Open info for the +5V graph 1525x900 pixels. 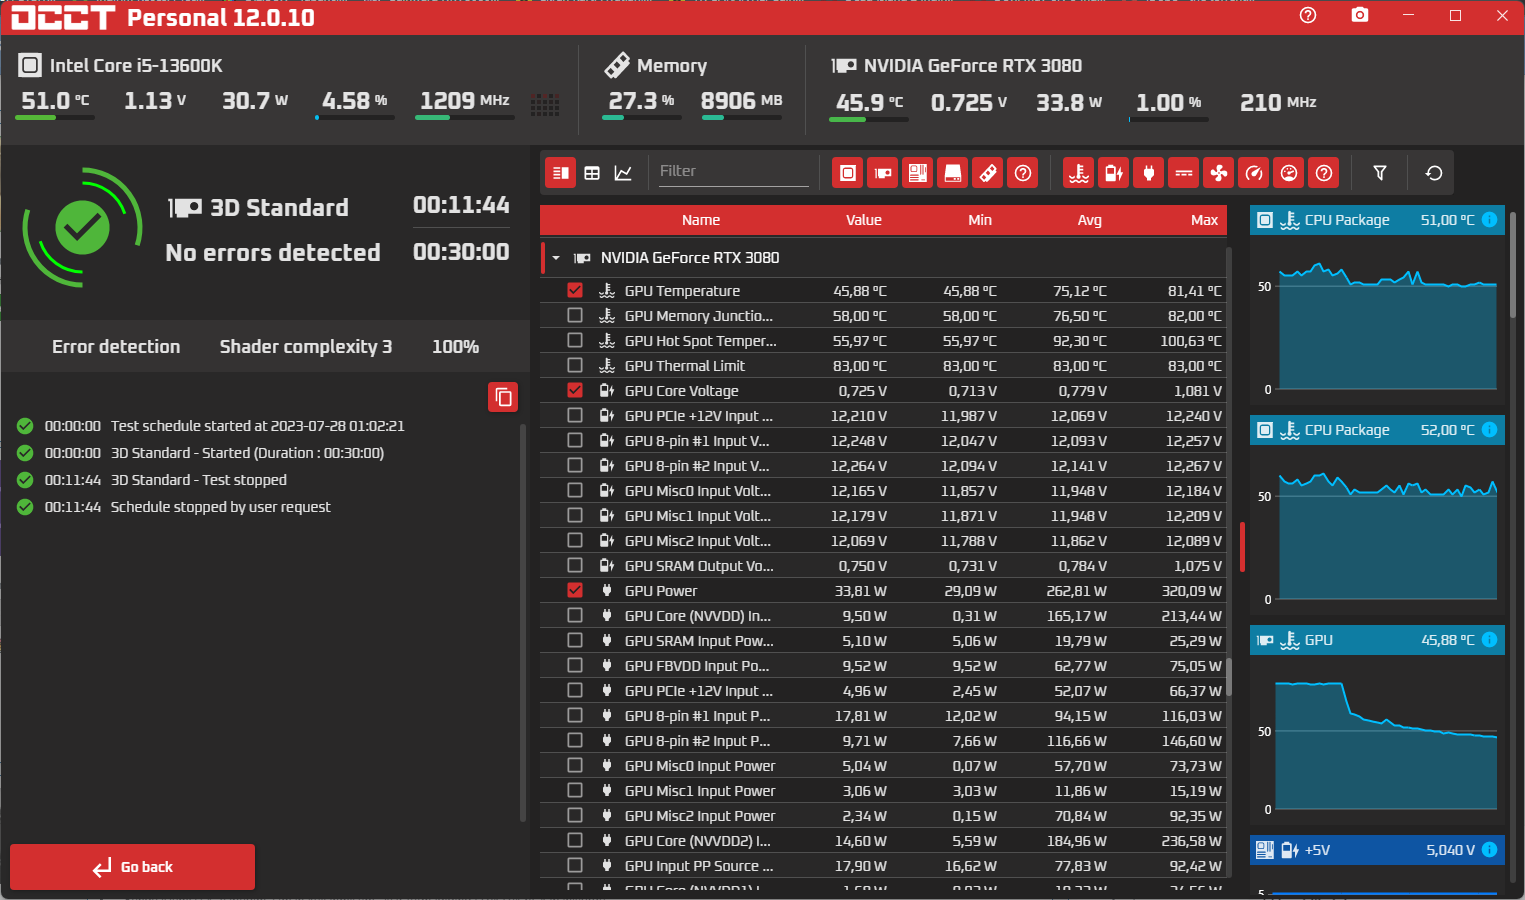1489,850
